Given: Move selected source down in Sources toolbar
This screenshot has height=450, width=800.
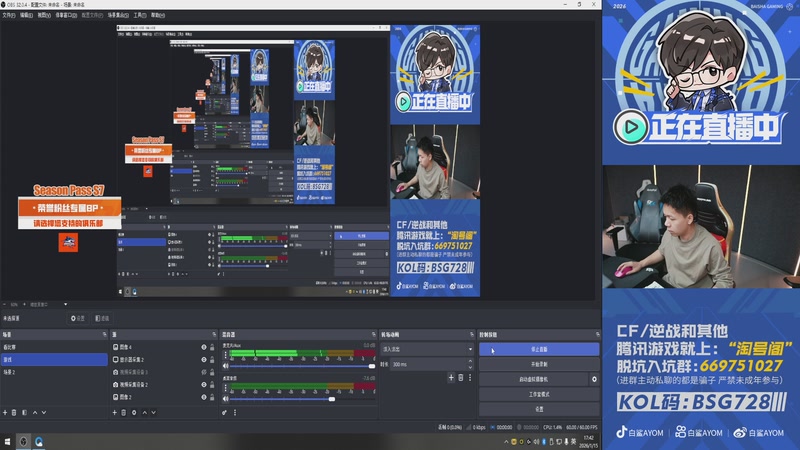Looking at the screenshot, I should click(154, 412).
